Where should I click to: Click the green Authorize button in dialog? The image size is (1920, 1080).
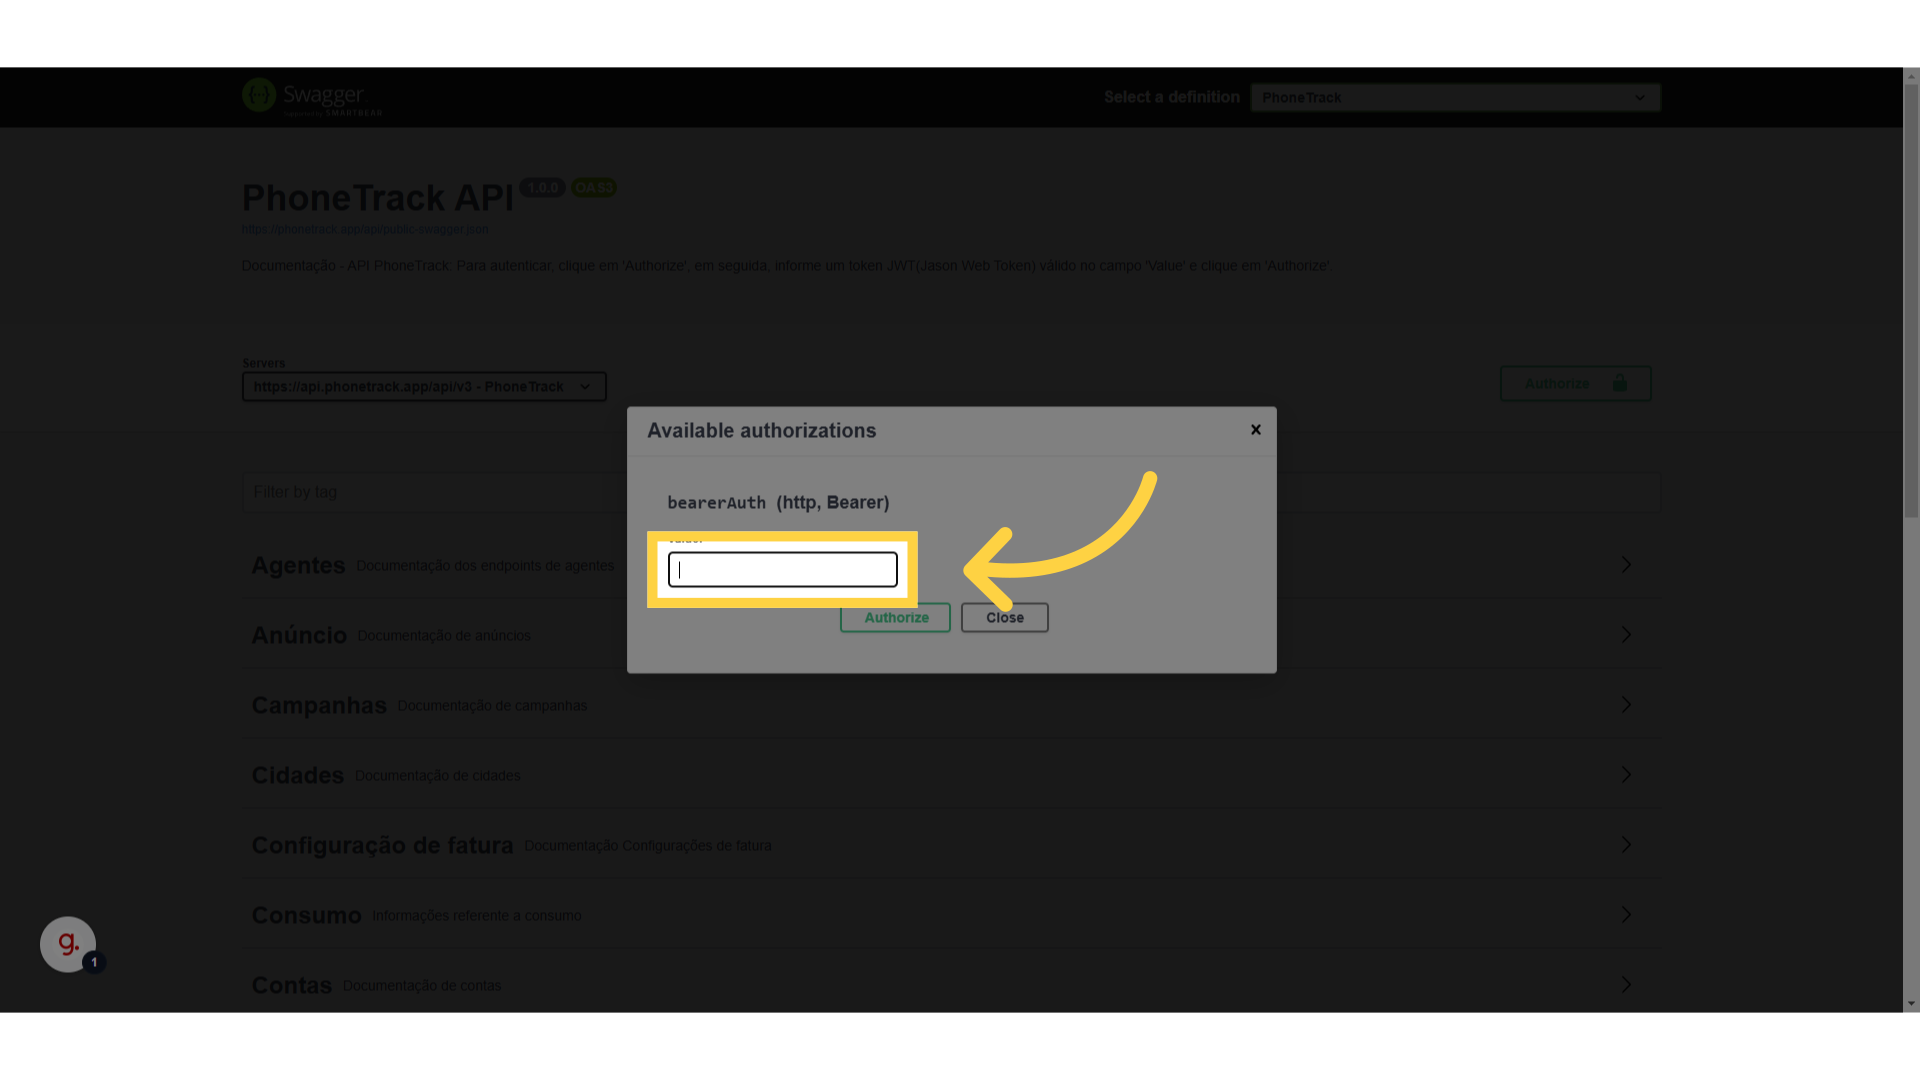(895, 618)
